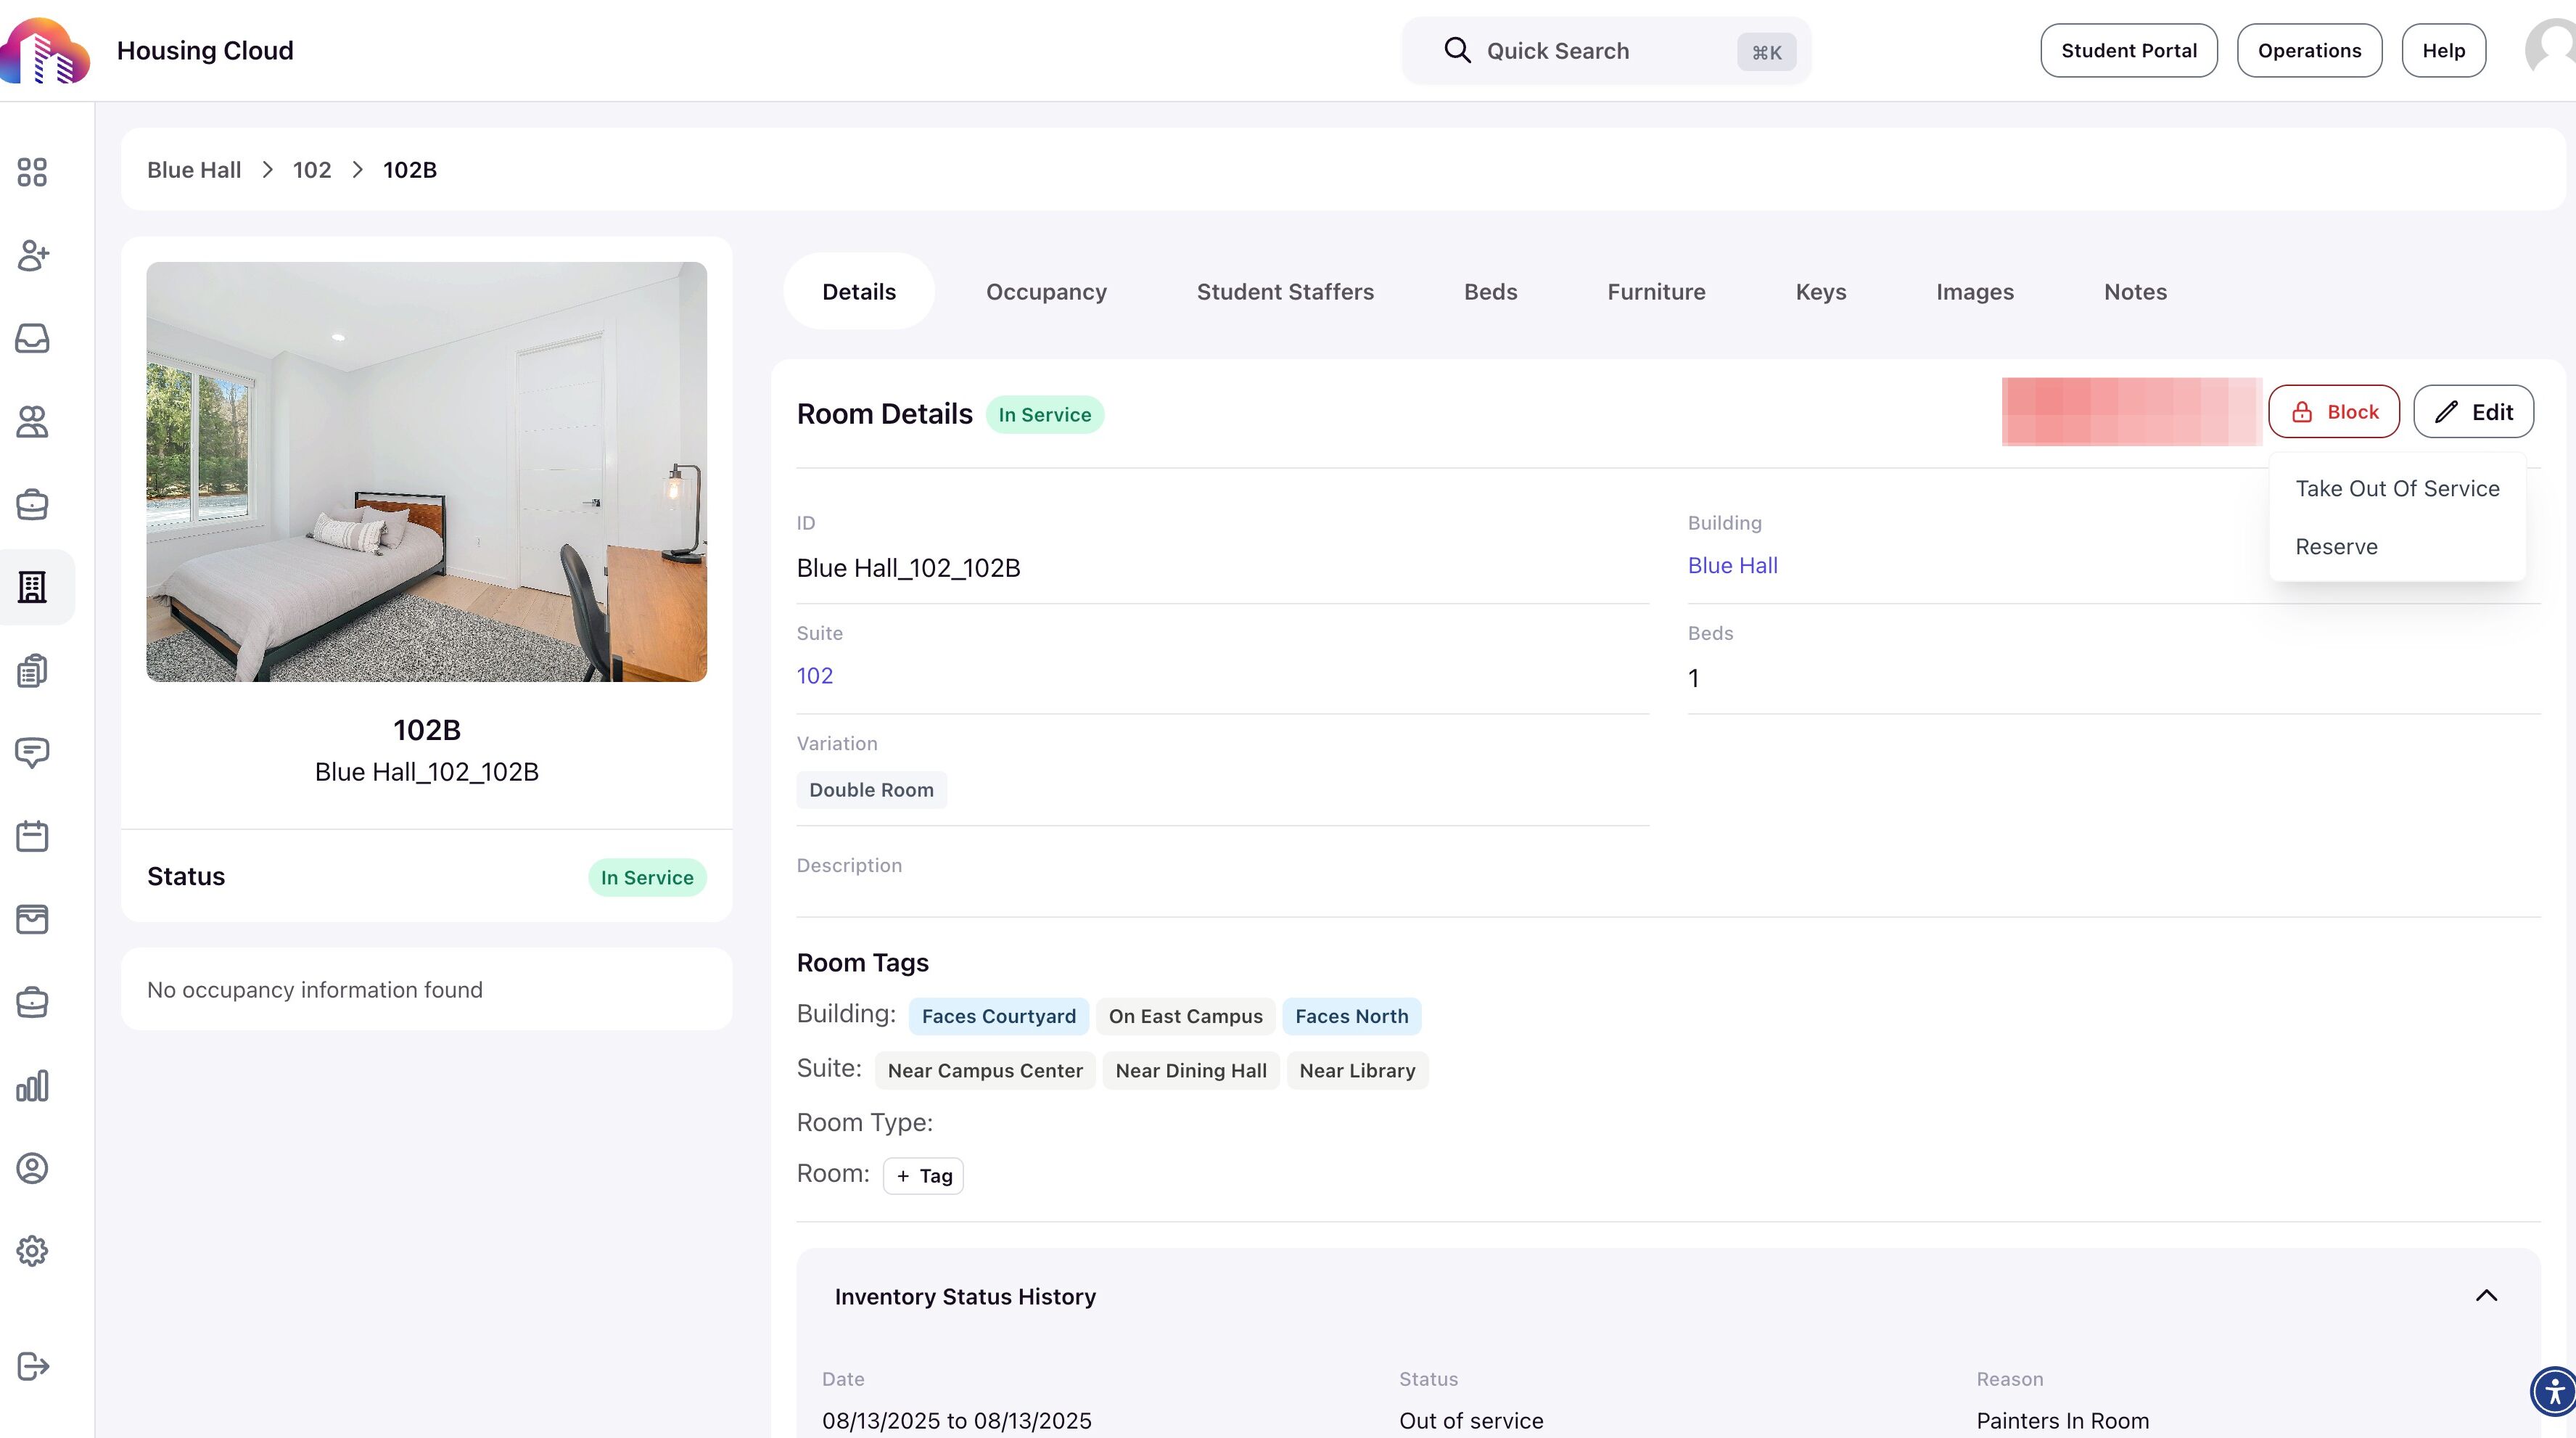
Task: Click into the Quick Search field
Action: coord(1590,51)
